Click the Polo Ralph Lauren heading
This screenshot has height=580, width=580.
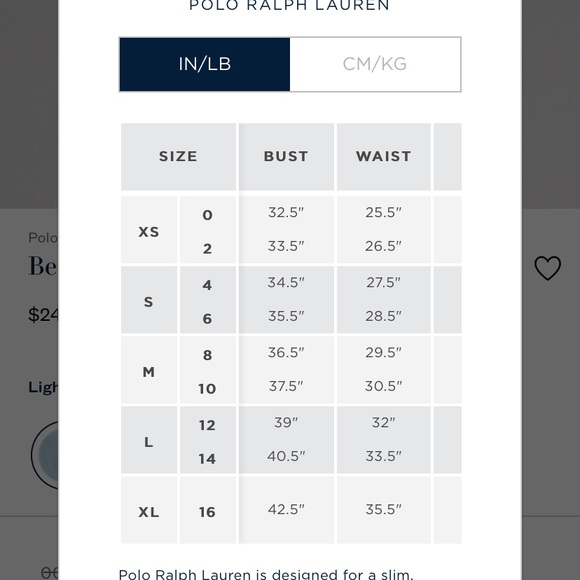point(289,5)
